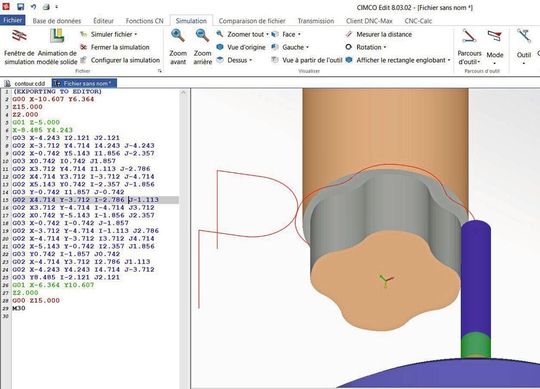Click the Face view cube icon
The height and width of the screenshot is (389, 540).
pyautogui.click(x=275, y=34)
